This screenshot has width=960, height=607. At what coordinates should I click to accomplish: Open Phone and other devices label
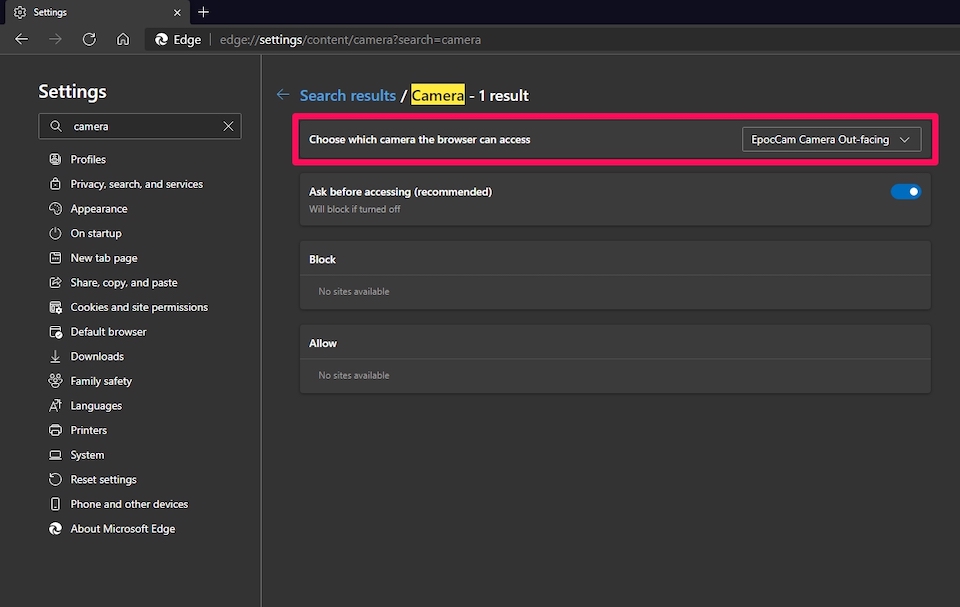129,504
